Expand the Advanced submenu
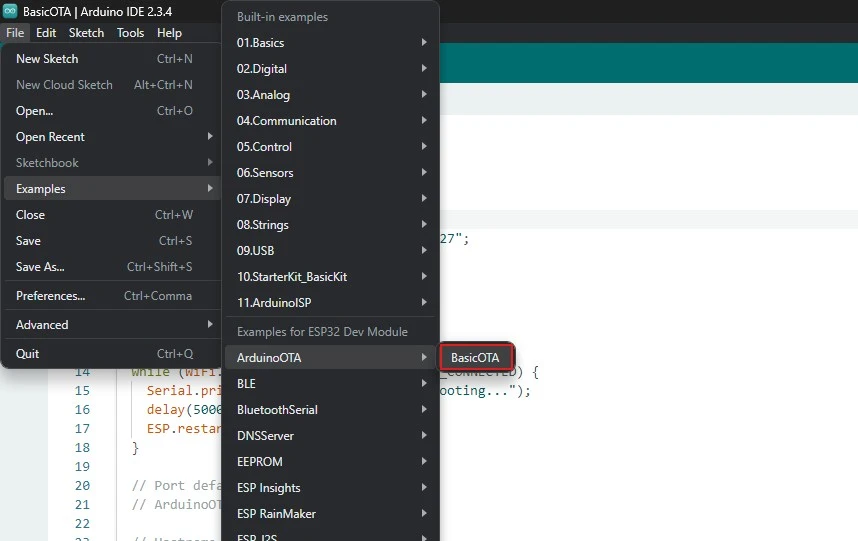Viewport: 858px width, 541px height. pyautogui.click(x=112, y=324)
